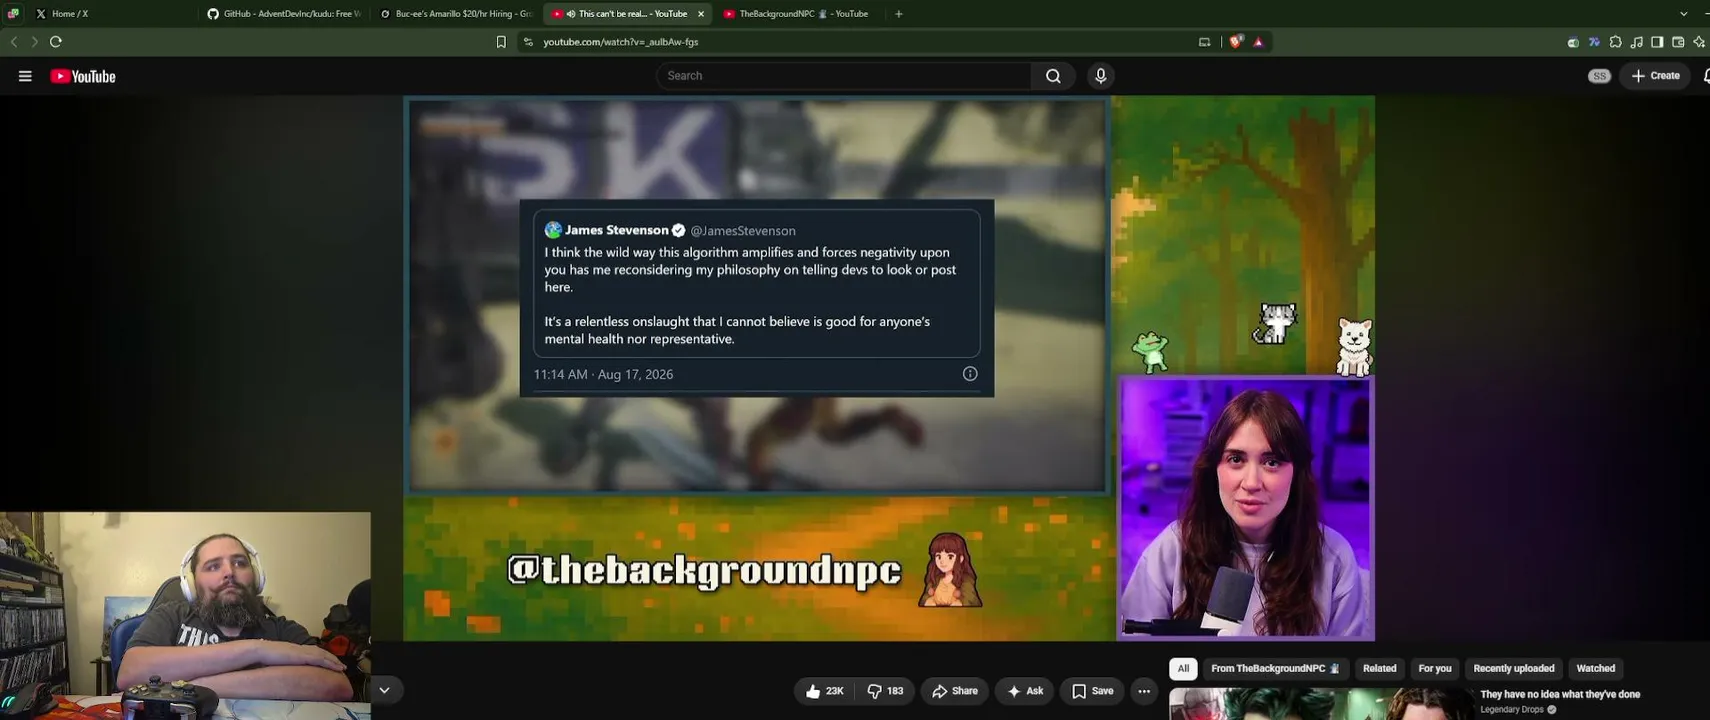Filter by From TheBackgroundNPC chip
The image size is (1710, 720).
[1275, 668]
